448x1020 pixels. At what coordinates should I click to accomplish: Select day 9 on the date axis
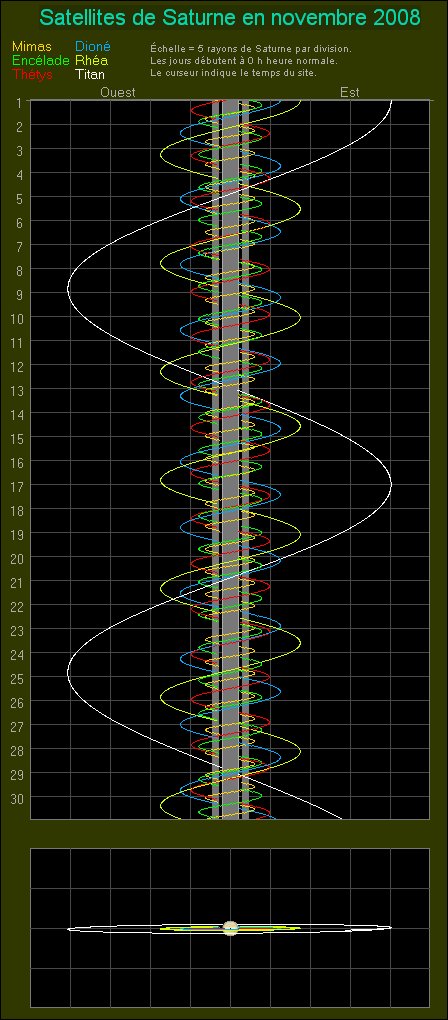19,294
